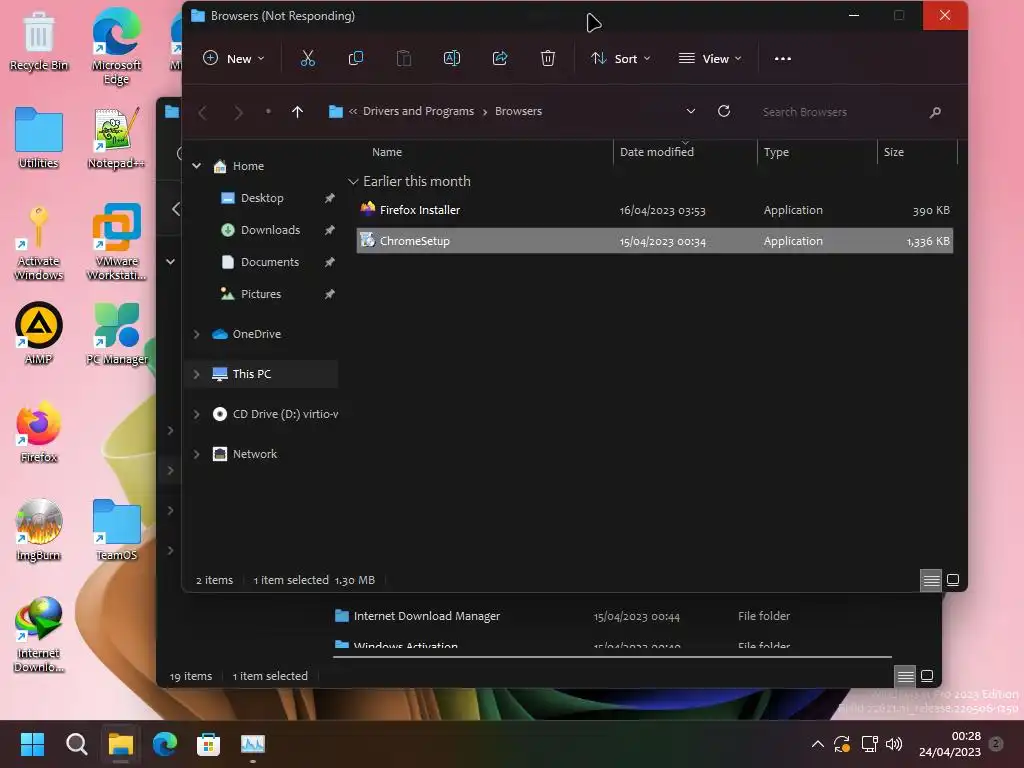1024x768 pixels.
Task: Open the New dropdown menu
Action: (x=234, y=59)
